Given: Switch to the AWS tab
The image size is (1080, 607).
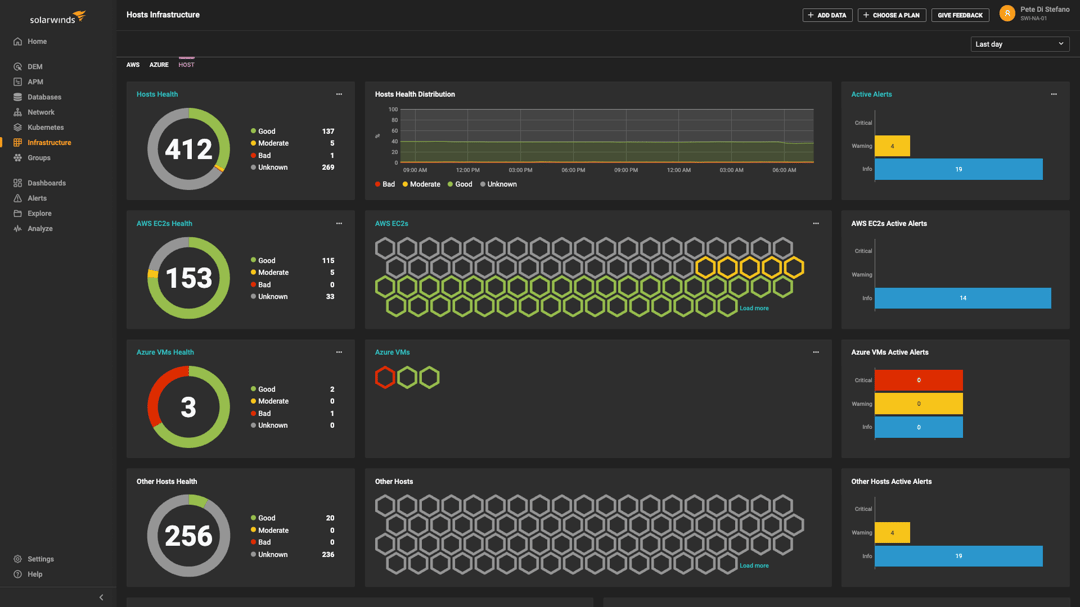Looking at the screenshot, I should [132, 63].
